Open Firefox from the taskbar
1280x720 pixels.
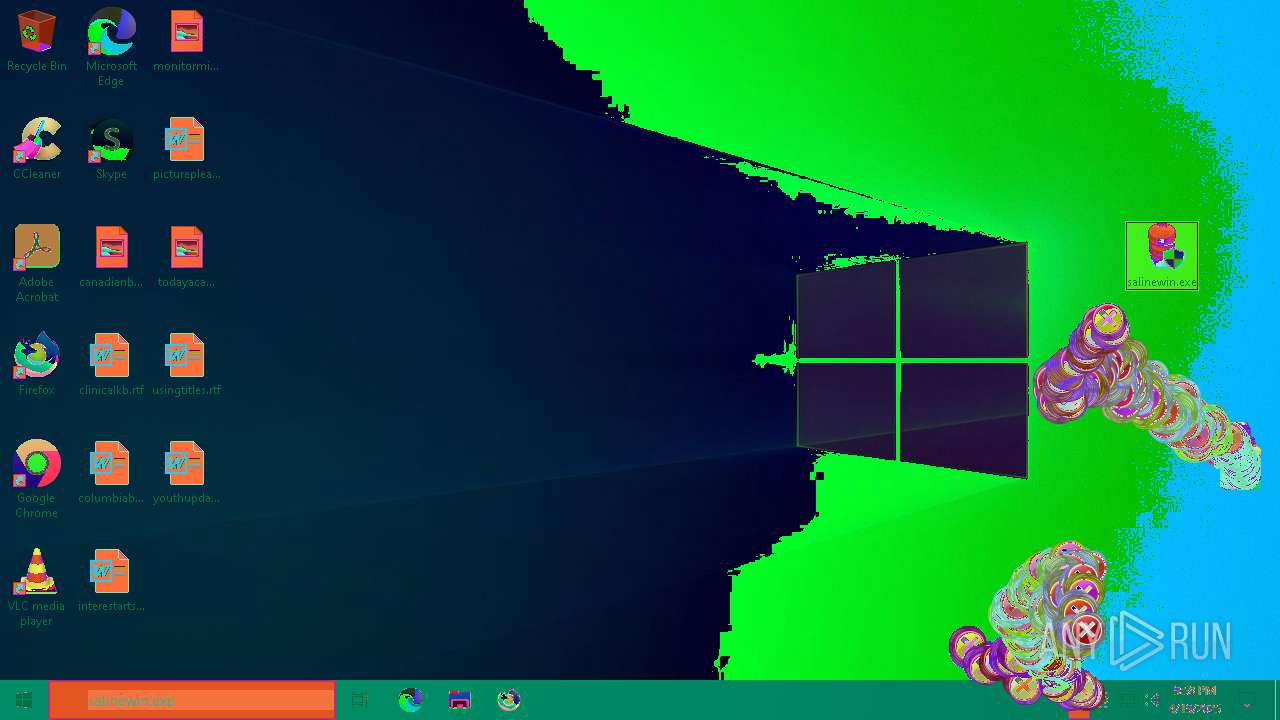click(x=509, y=700)
